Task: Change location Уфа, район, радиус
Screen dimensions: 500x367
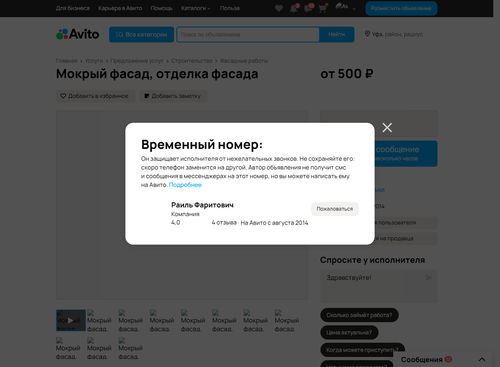Action: (397, 34)
